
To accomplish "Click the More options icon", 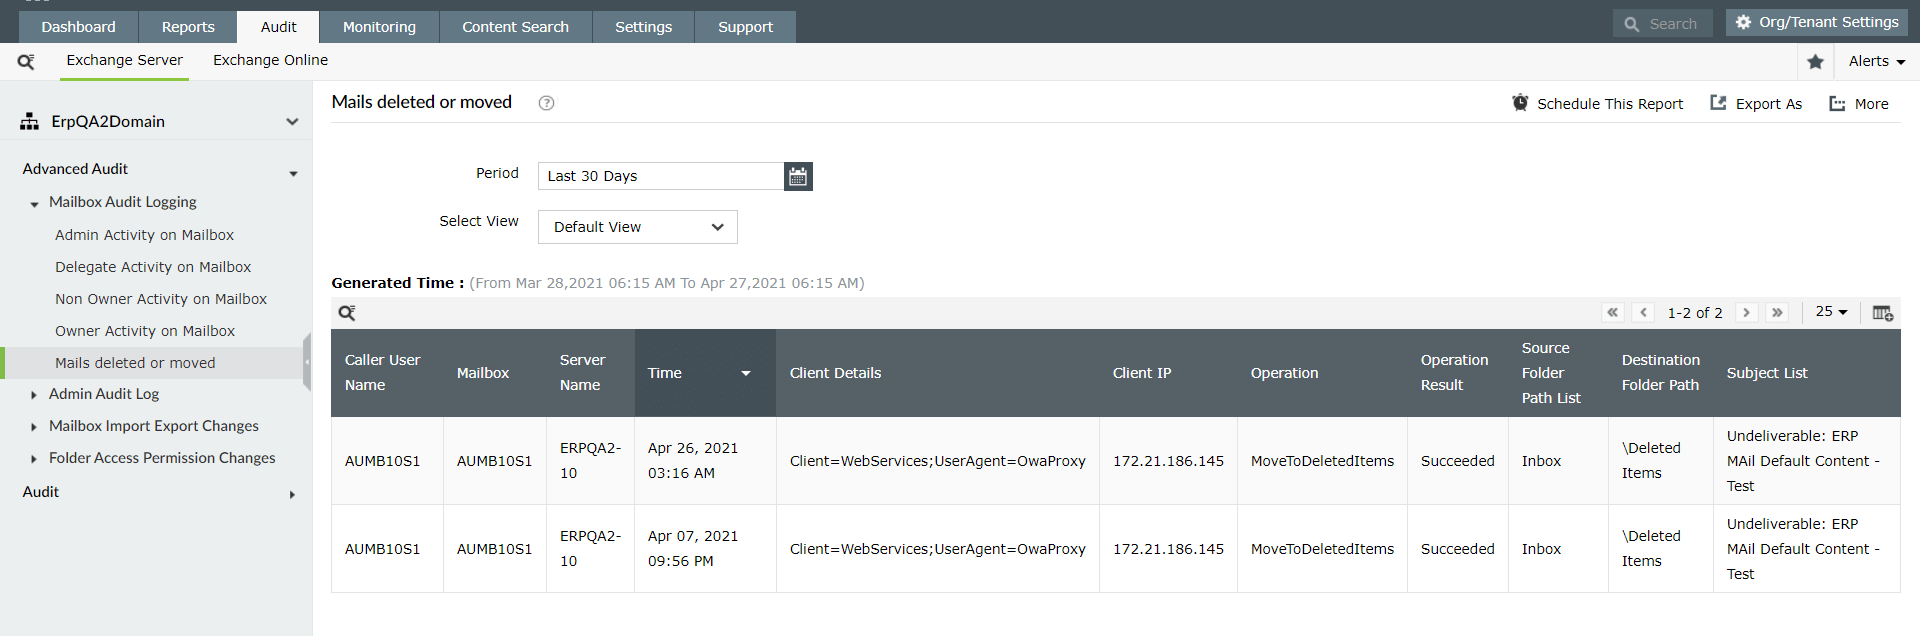I will (1837, 103).
